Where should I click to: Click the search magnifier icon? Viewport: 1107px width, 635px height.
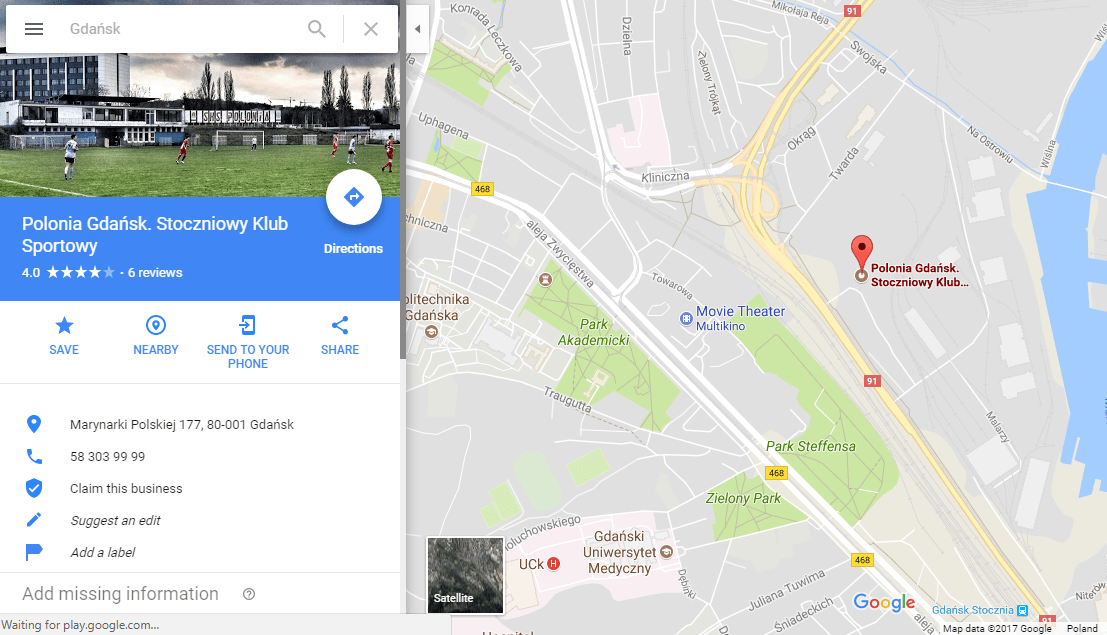coord(316,29)
